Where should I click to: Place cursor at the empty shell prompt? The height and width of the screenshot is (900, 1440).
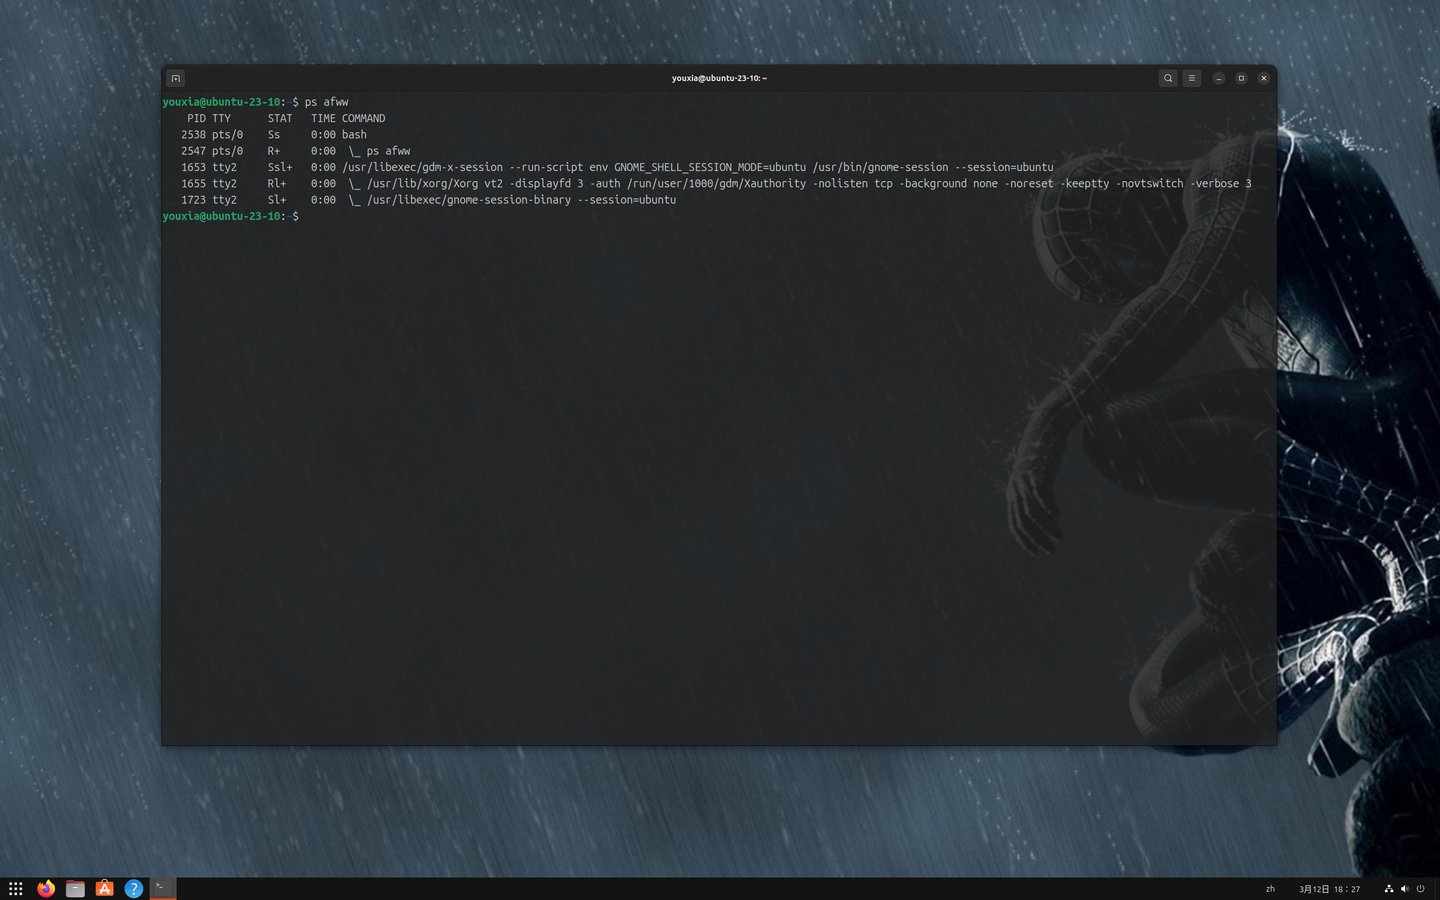305,216
